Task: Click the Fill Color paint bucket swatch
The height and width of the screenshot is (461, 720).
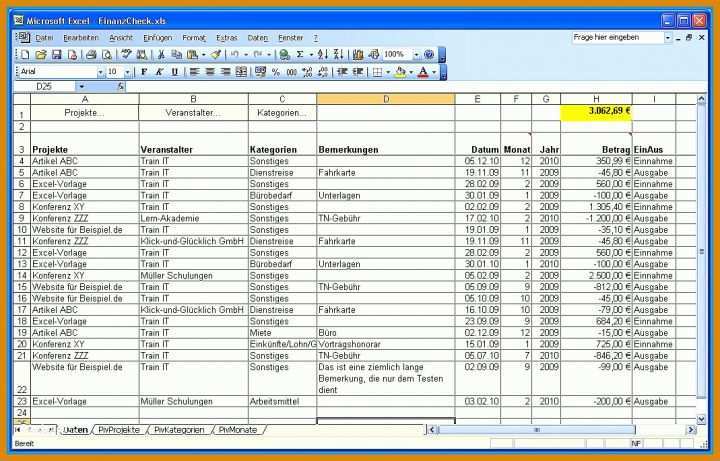Action: point(400,72)
